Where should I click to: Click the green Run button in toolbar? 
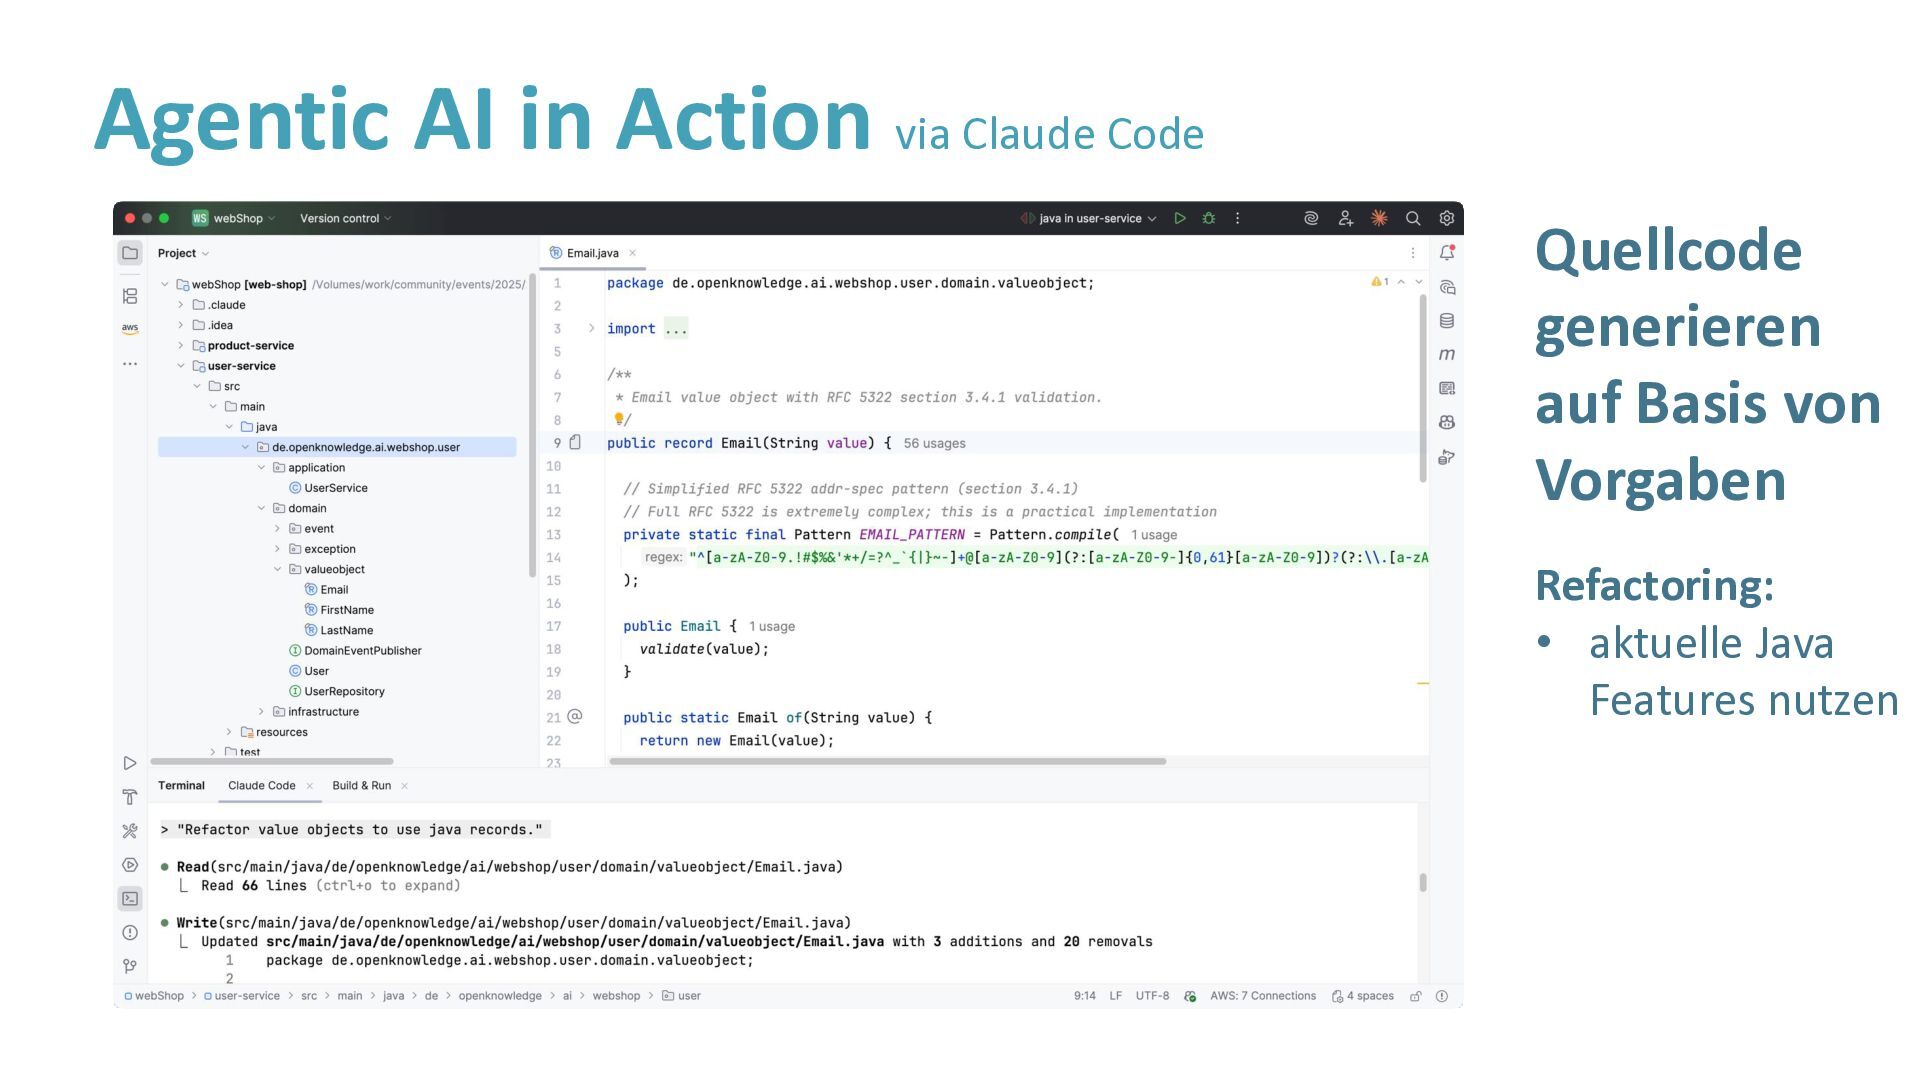[1180, 218]
